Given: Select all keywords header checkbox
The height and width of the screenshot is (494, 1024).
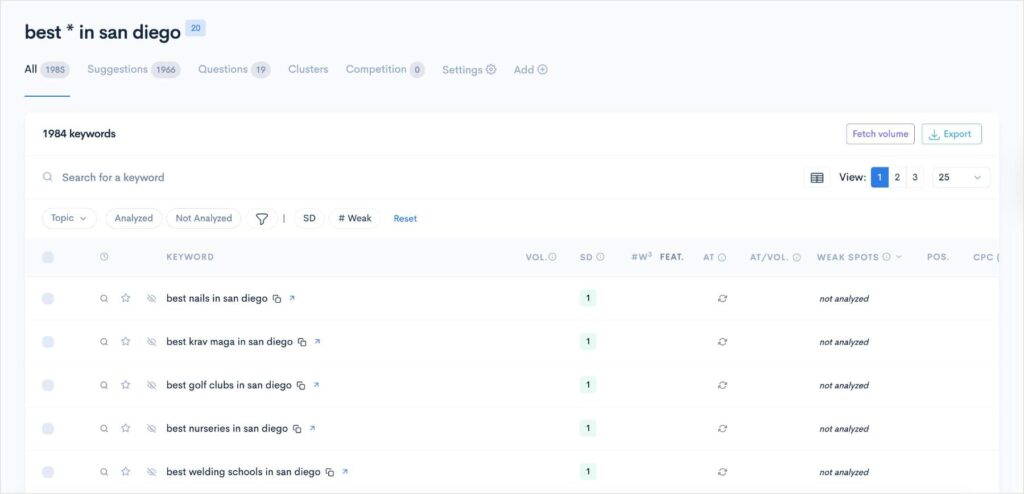Looking at the screenshot, I should click(48, 257).
